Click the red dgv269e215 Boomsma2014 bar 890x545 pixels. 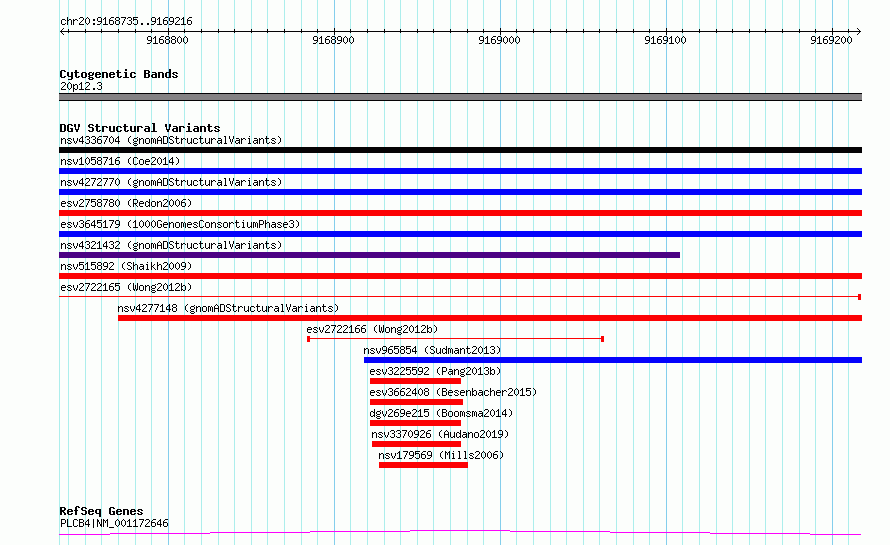[415, 423]
